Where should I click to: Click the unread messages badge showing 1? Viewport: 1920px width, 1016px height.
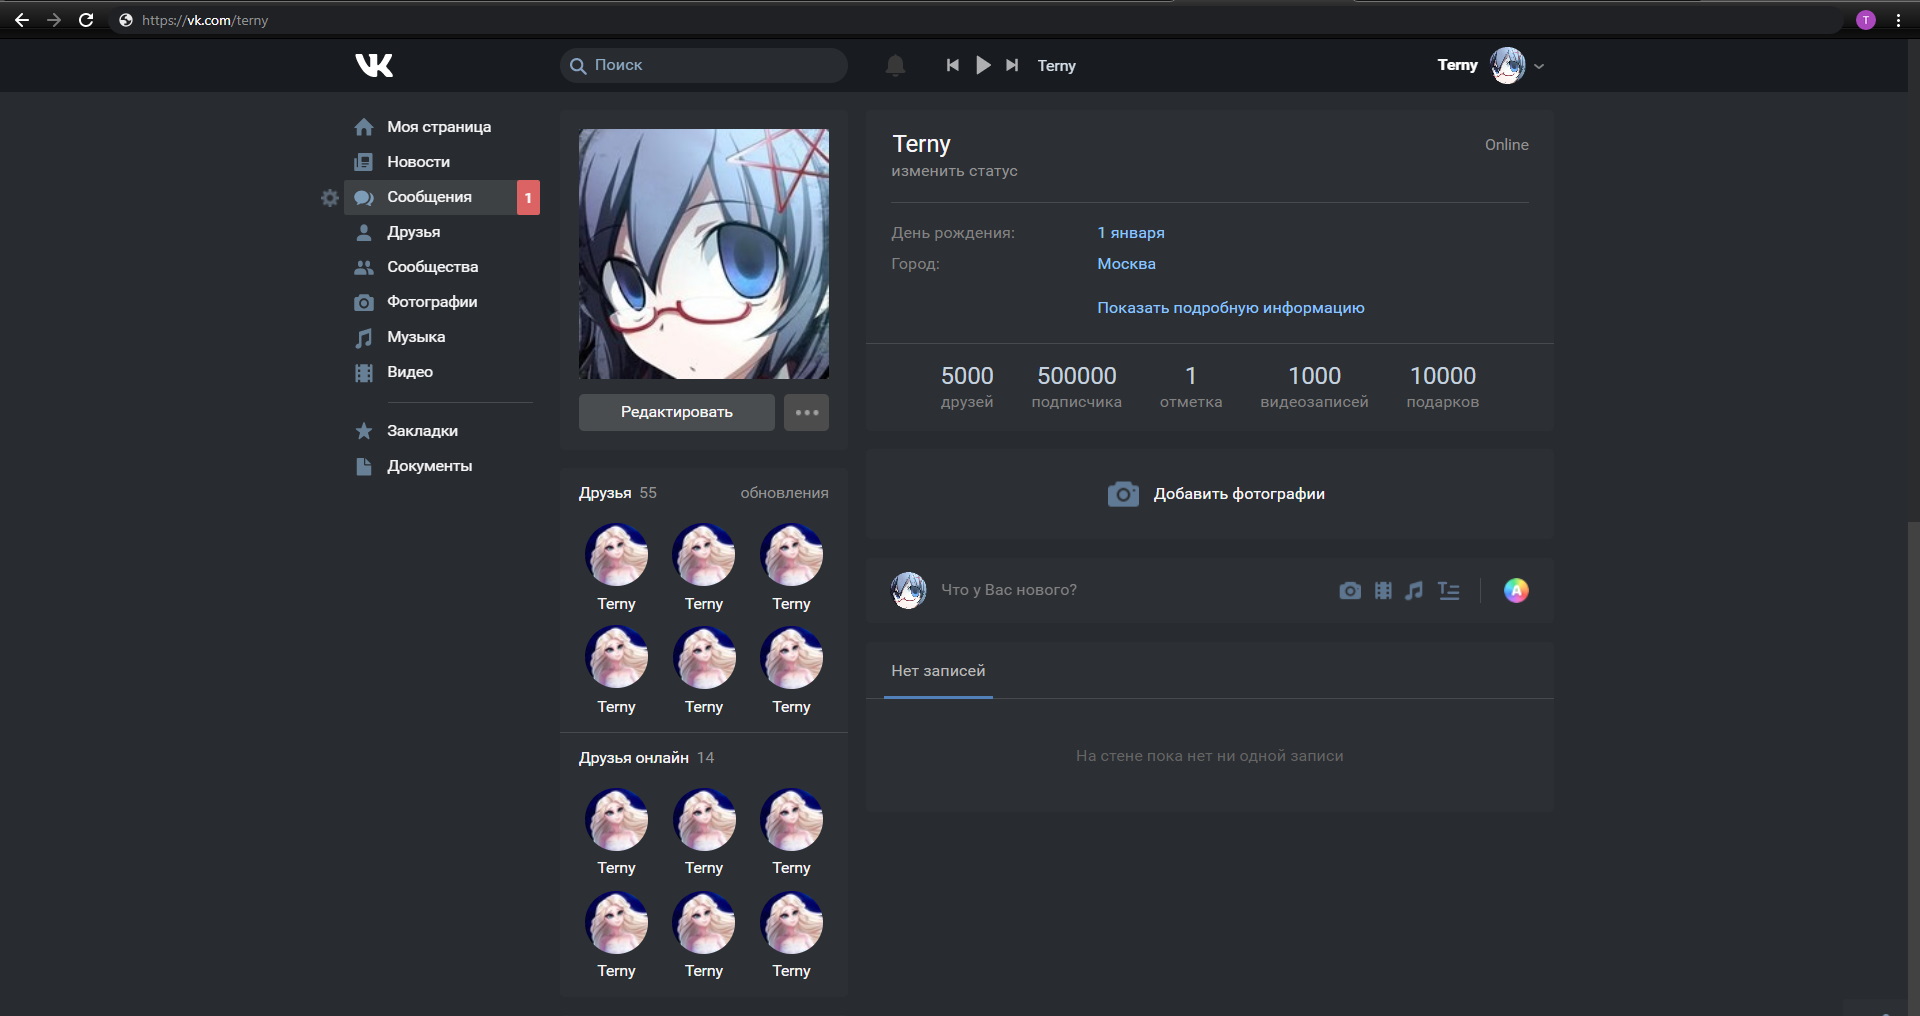coord(528,198)
